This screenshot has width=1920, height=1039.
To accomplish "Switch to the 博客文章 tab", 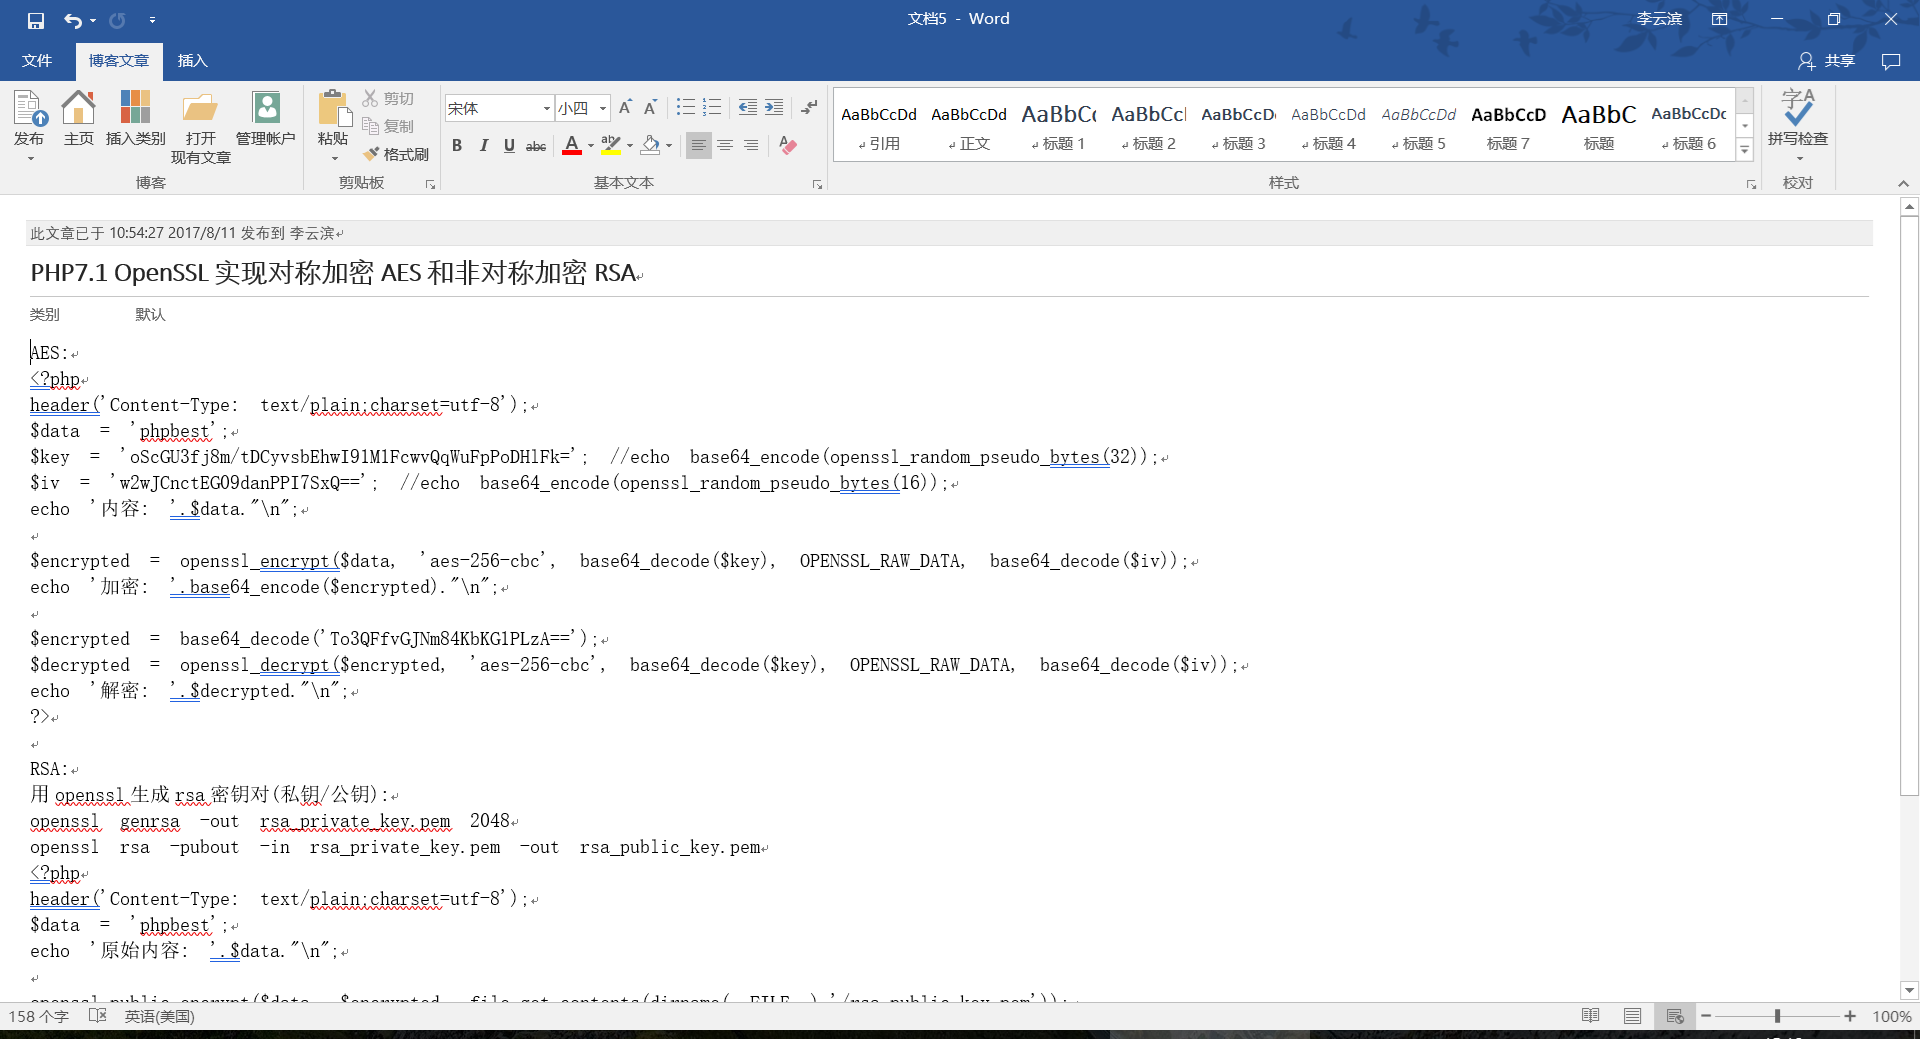I will (118, 61).
